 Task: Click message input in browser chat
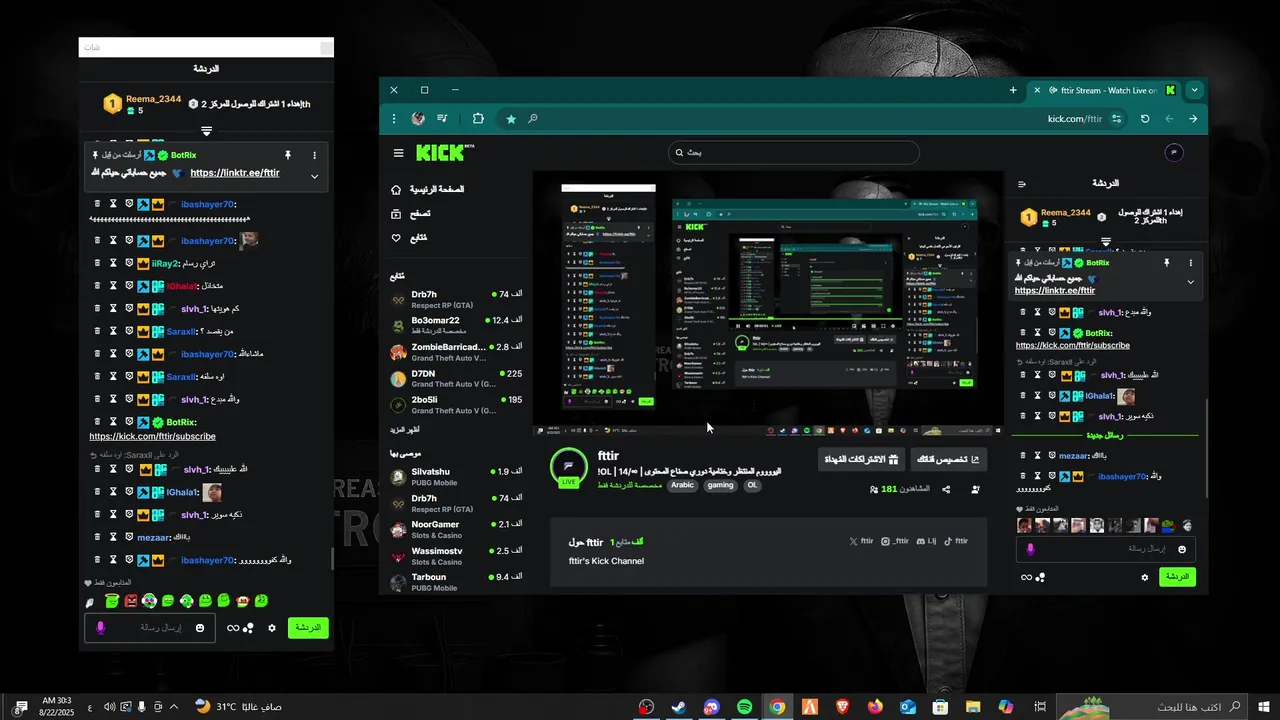click(1105, 549)
